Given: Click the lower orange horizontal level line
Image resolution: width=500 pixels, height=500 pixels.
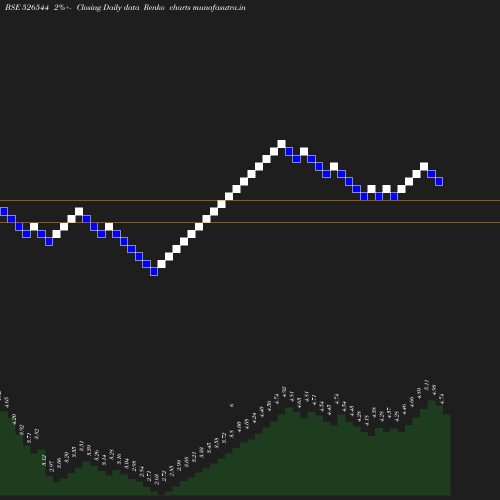Looking at the screenshot, I should (x=250, y=222).
